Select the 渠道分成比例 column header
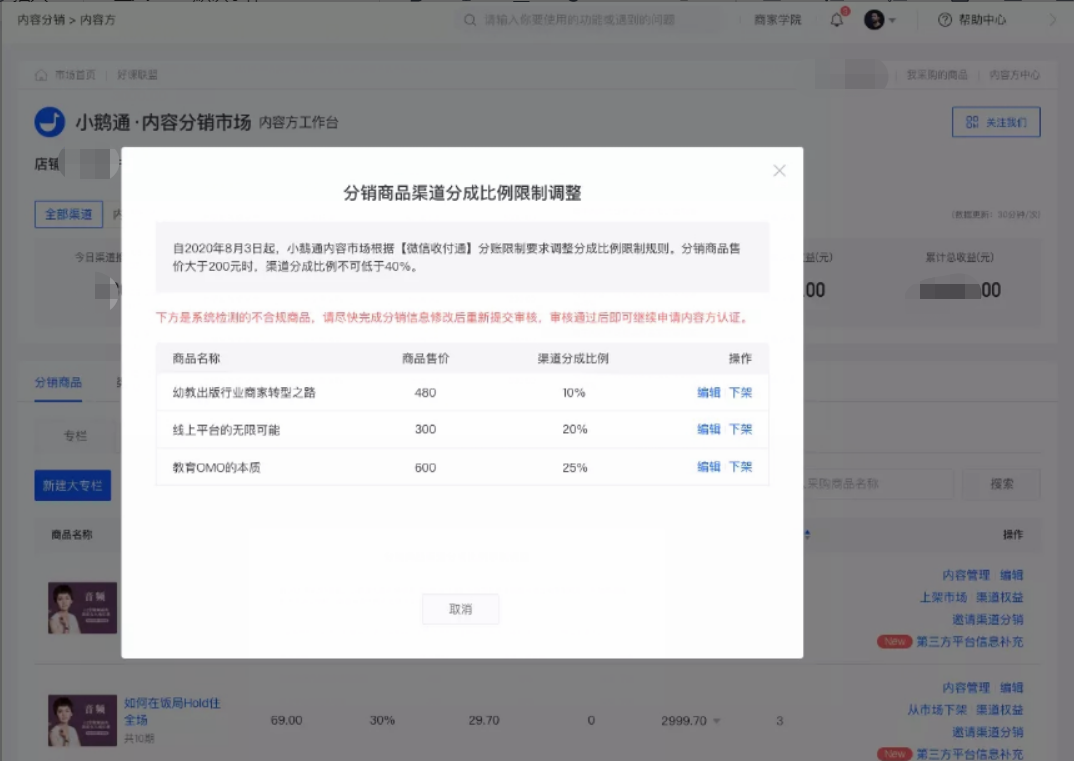The width and height of the screenshot is (1074, 761). click(x=573, y=358)
